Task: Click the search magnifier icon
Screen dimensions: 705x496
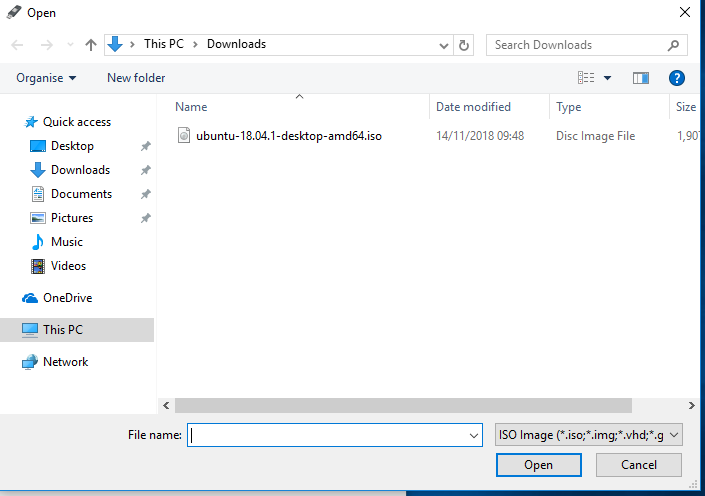Action: point(674,45)
